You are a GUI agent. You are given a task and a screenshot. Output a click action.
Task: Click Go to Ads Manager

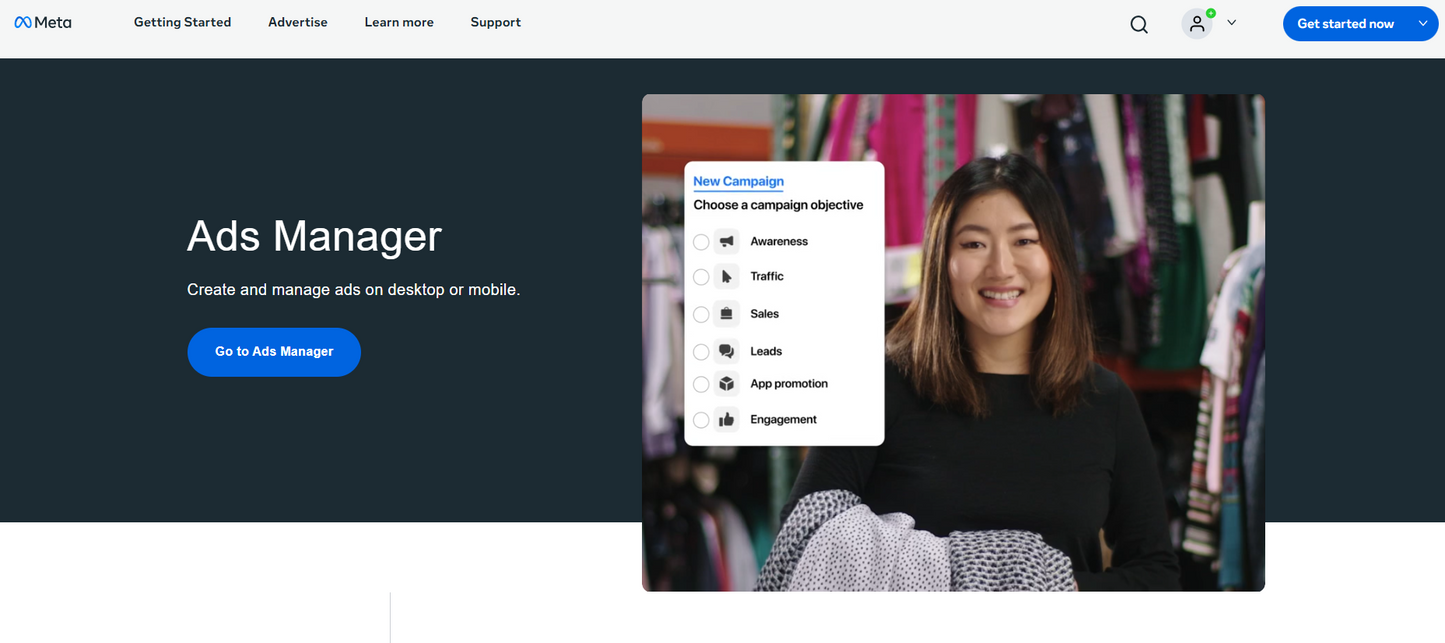[x=273, y=352]
